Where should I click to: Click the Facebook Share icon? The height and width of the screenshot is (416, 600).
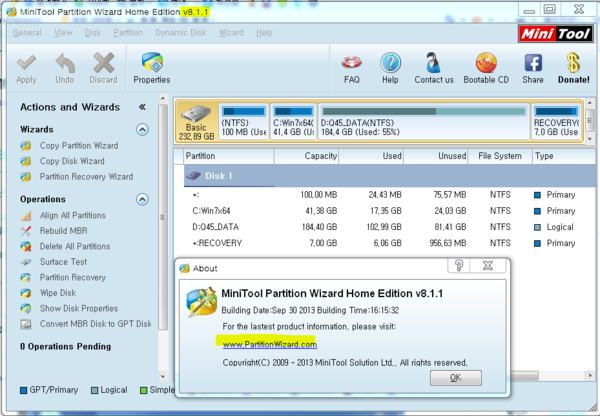coord(533,62)
